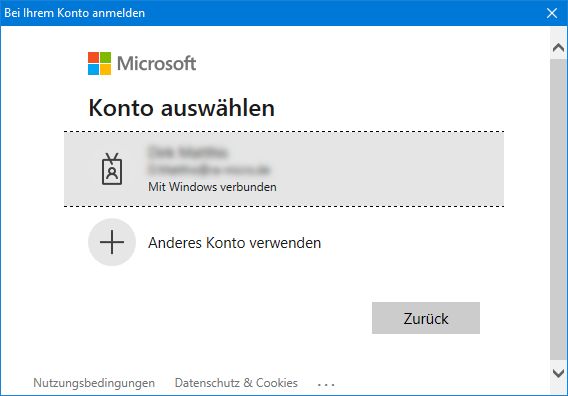This screenshot has height=396, width=568.
Task: Close the sign-in dialog with the X
Action: [552, 13]
